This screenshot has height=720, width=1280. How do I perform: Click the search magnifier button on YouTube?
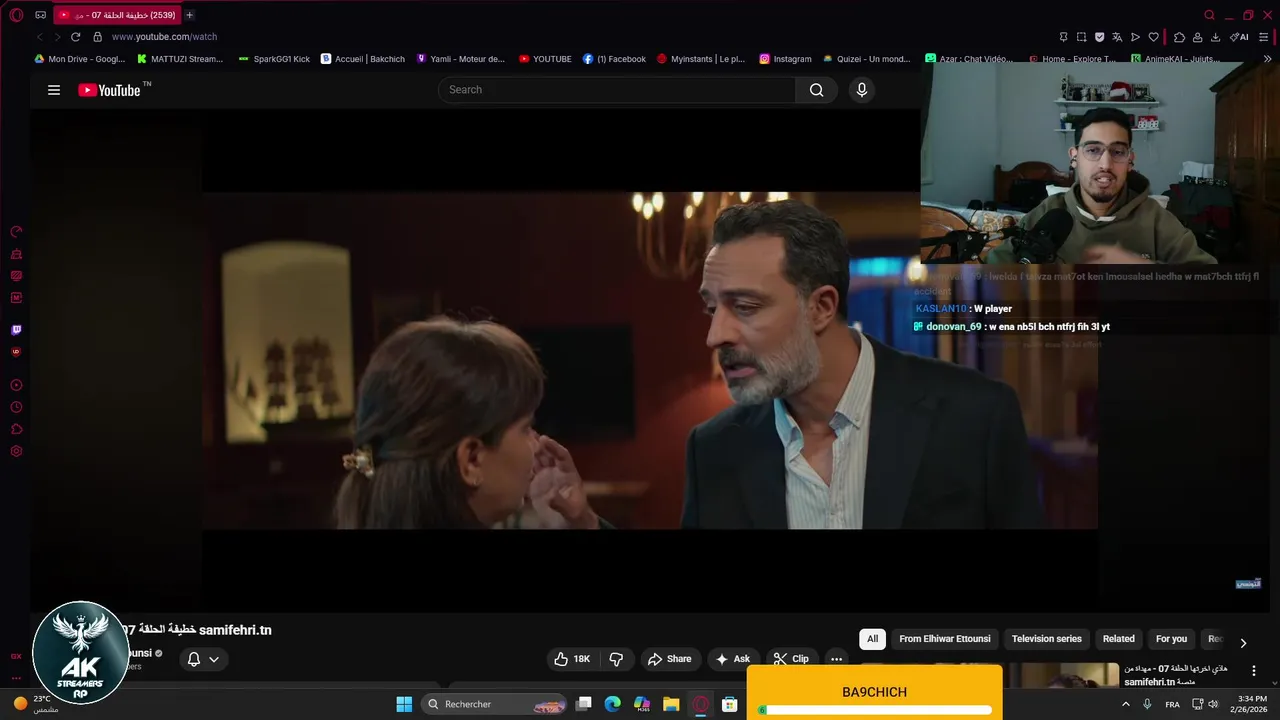tap(816, 90)
